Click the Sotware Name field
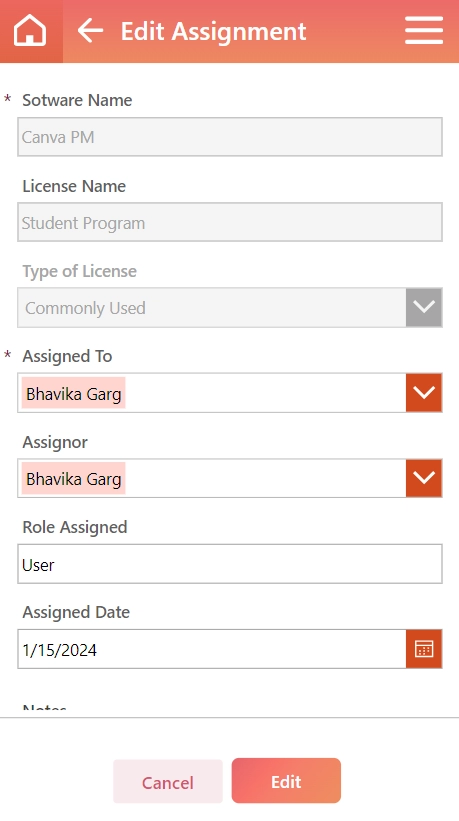The height and width of the screenshot is (821, 459). (x=230, y=137)
